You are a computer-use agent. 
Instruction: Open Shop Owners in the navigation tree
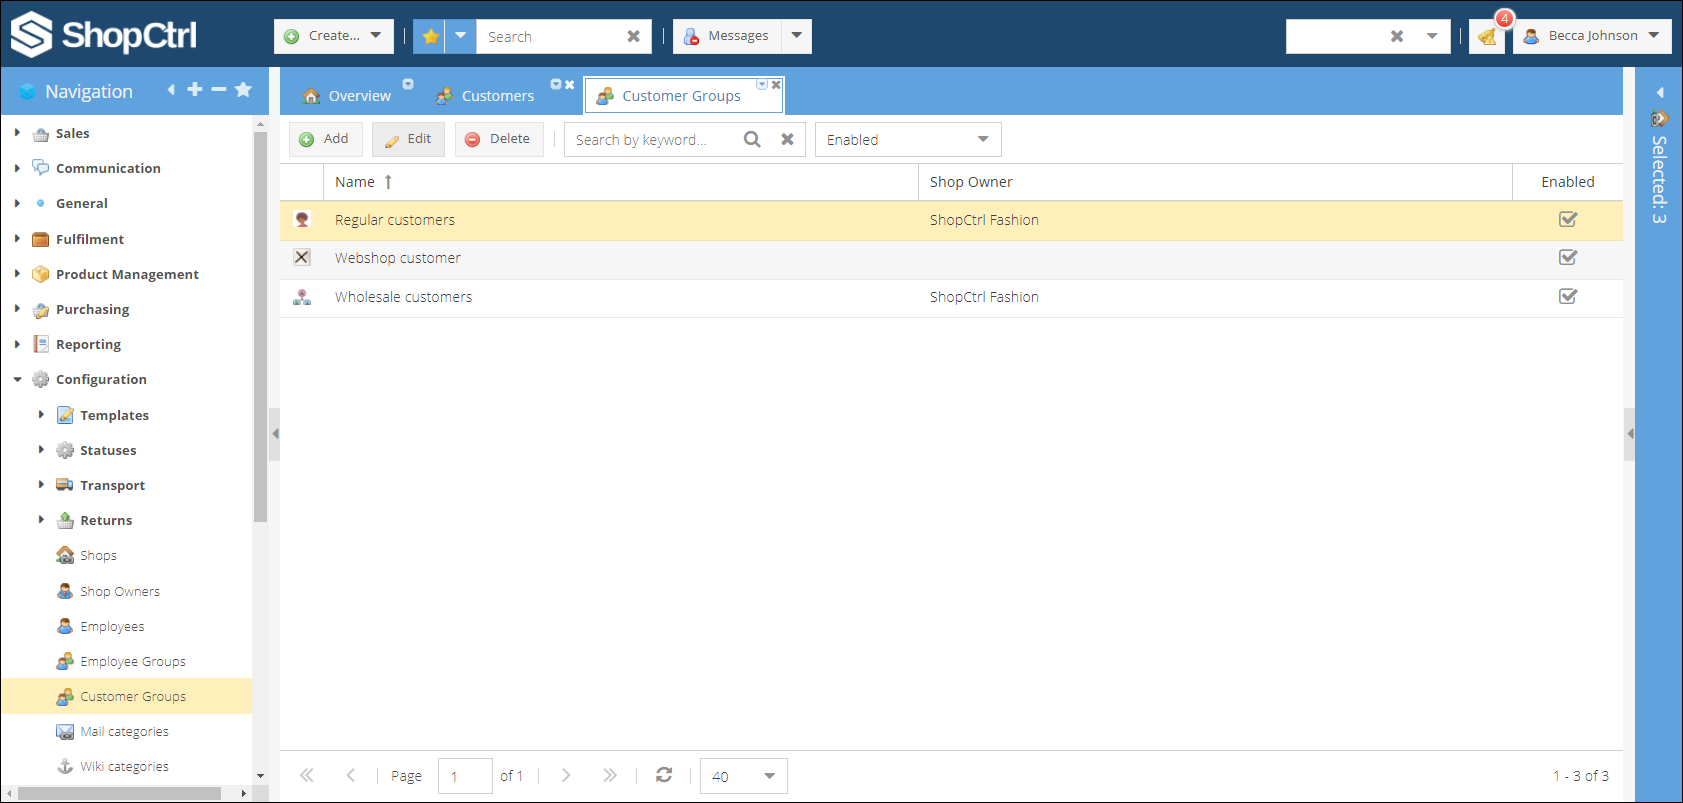(x=120, y=591)
